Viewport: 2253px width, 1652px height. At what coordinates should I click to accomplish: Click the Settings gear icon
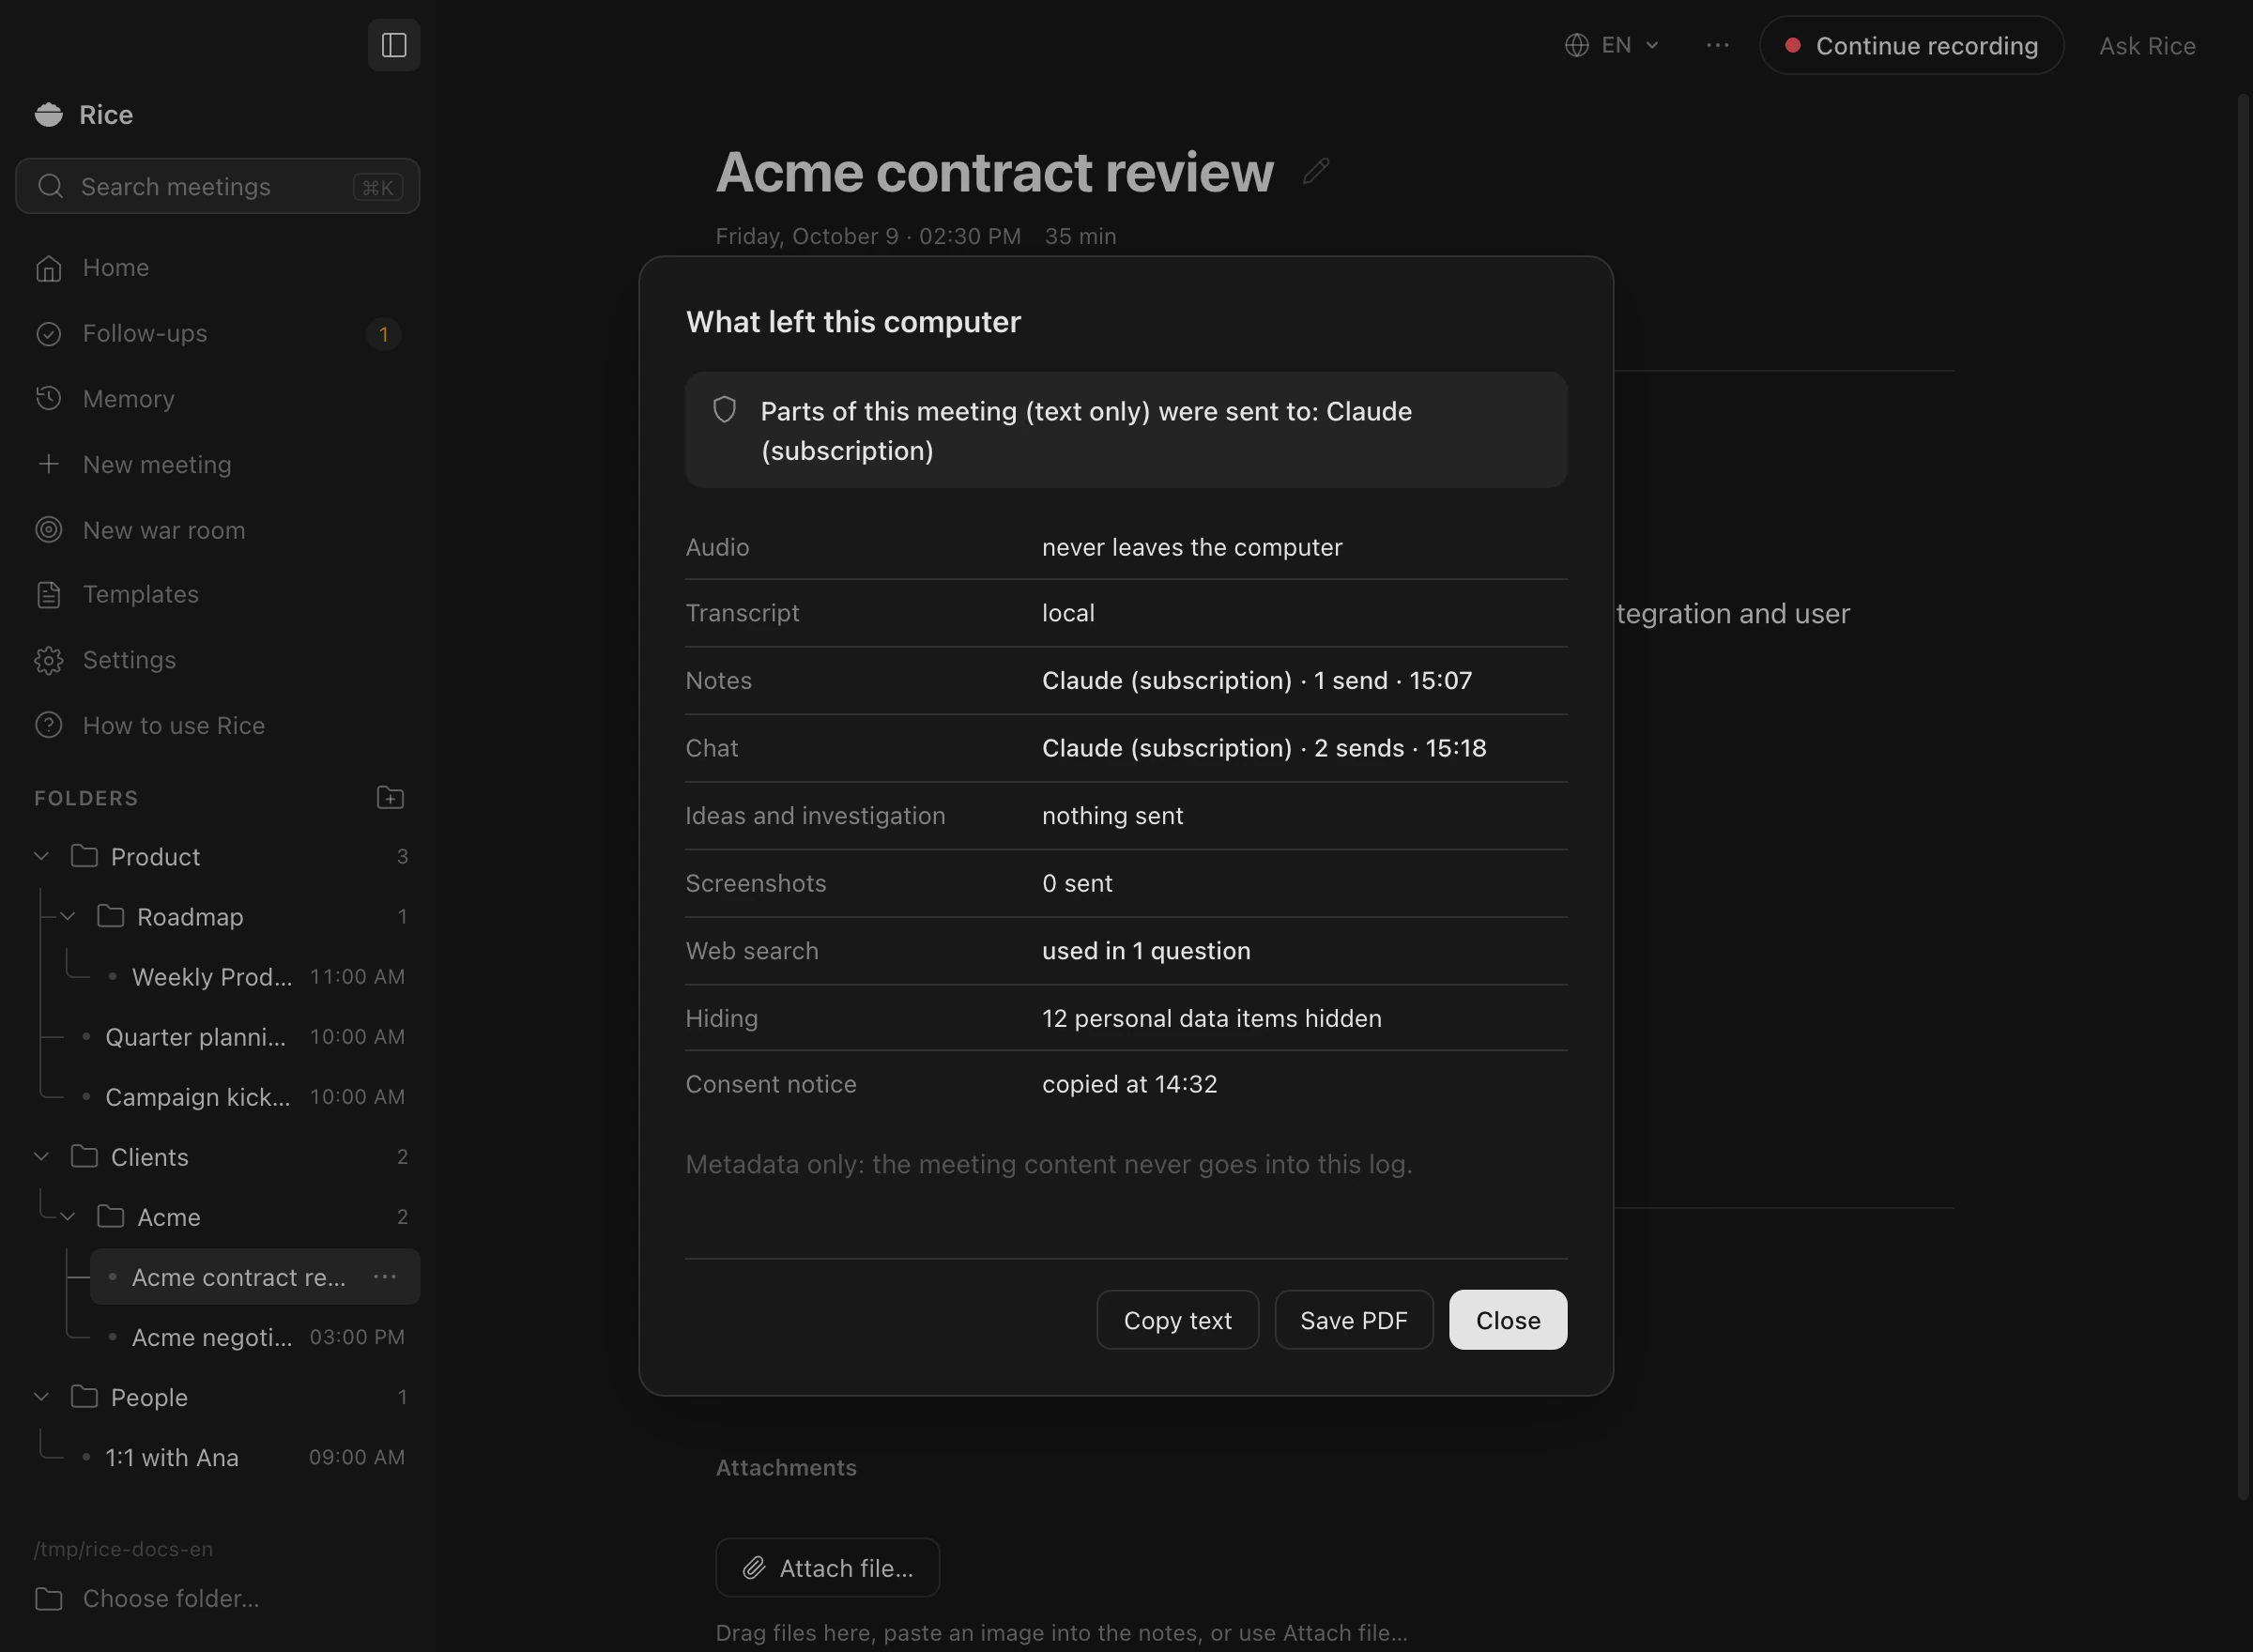point(49,660)
